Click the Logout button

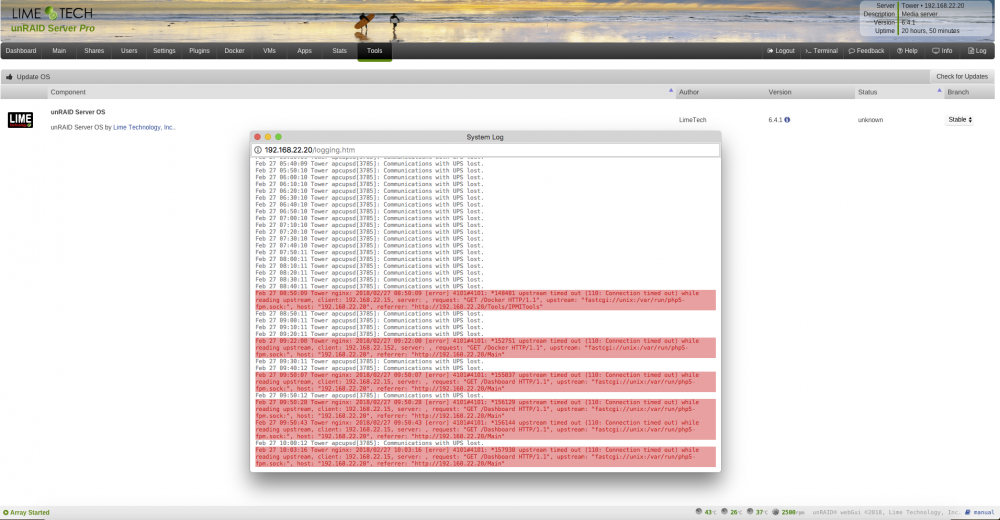click(x=781, y=51)
